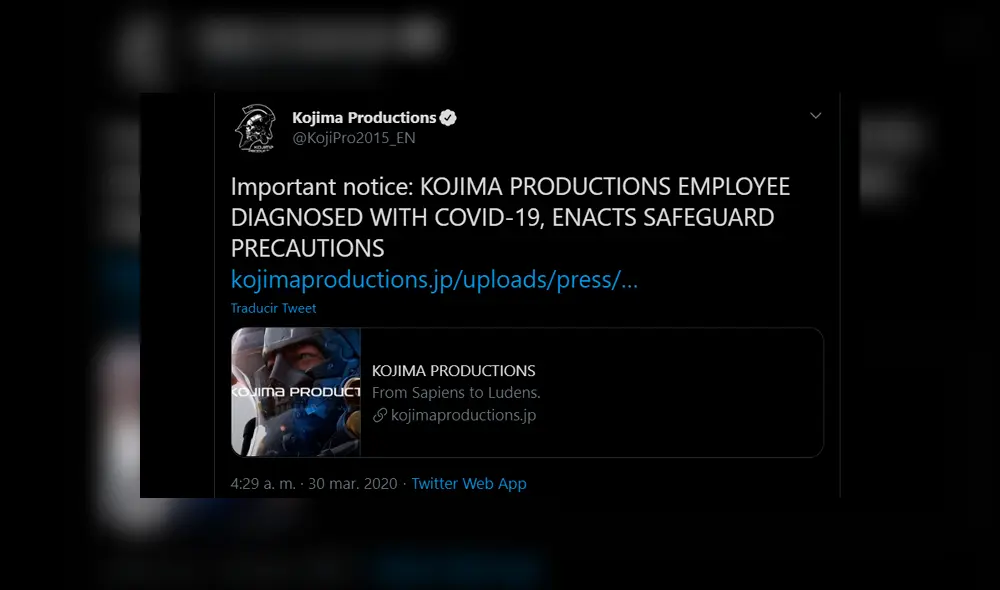Image resolution: width=1000 pixels, height=590 pixels.
Task: Click the Kojima Productions display name
Action: pos(365,117)
